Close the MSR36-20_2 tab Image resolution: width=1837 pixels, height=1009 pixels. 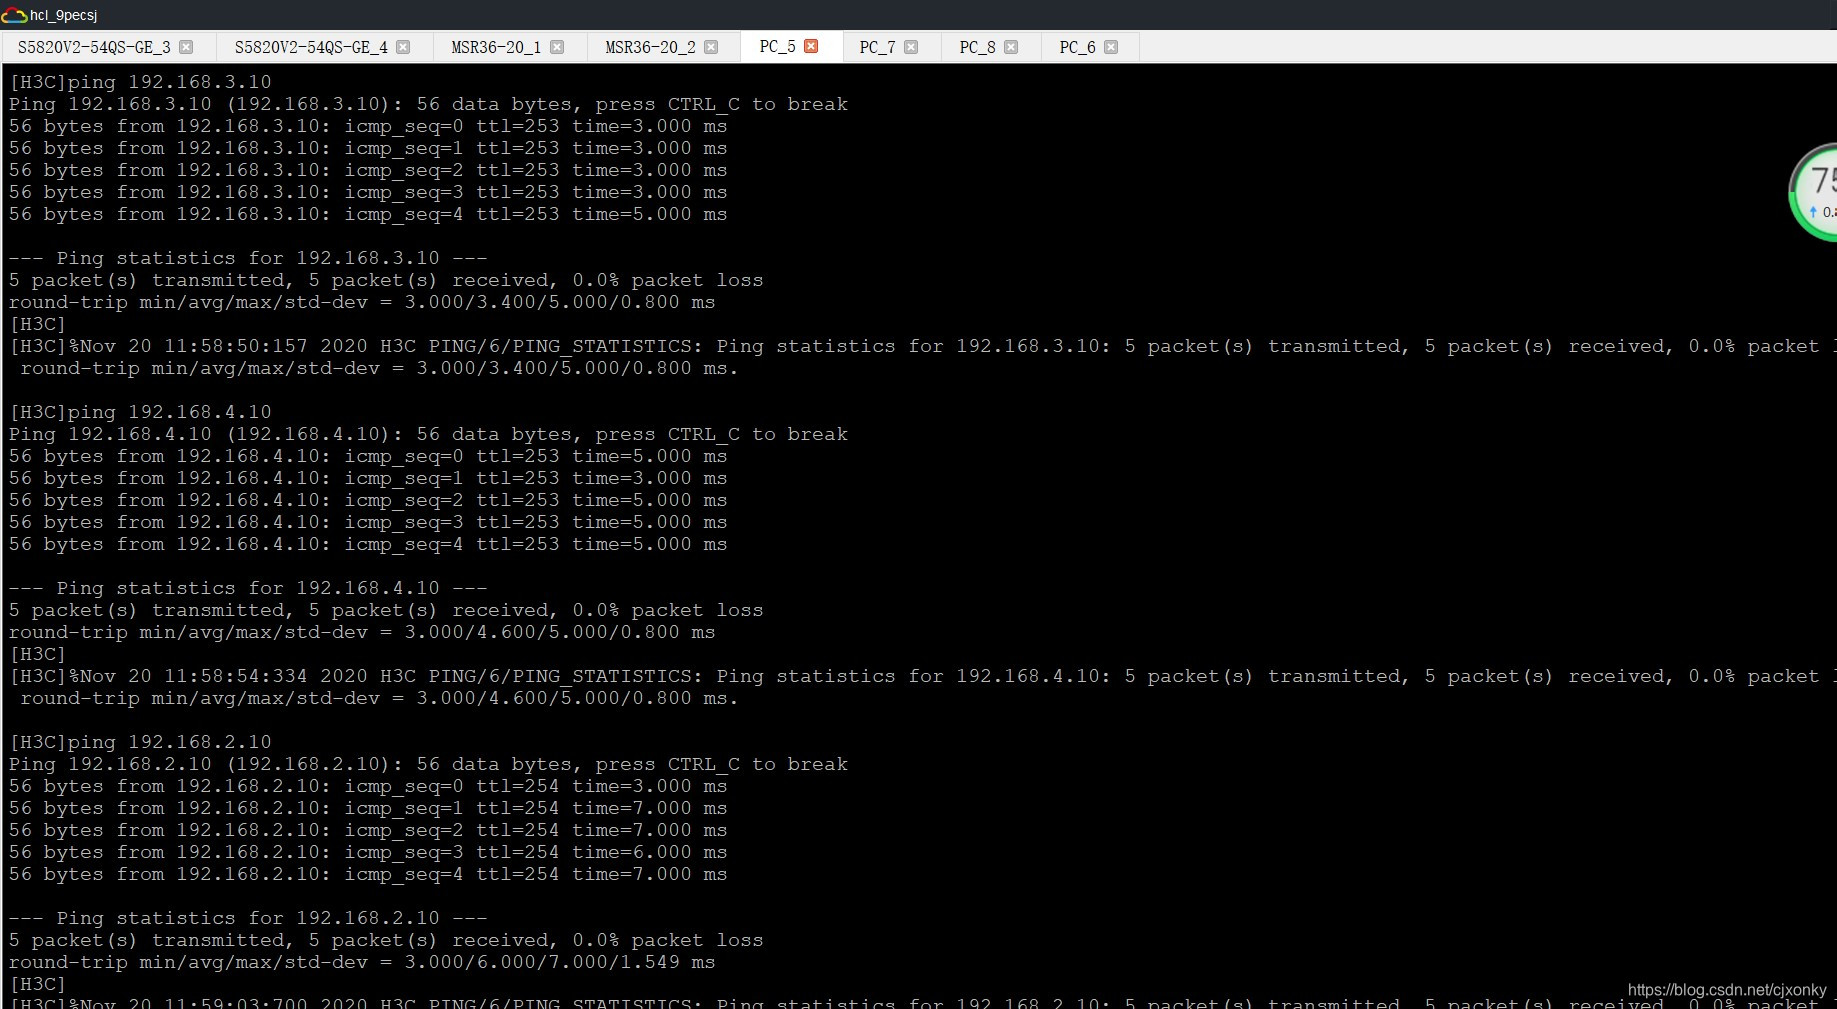(711, 47)
